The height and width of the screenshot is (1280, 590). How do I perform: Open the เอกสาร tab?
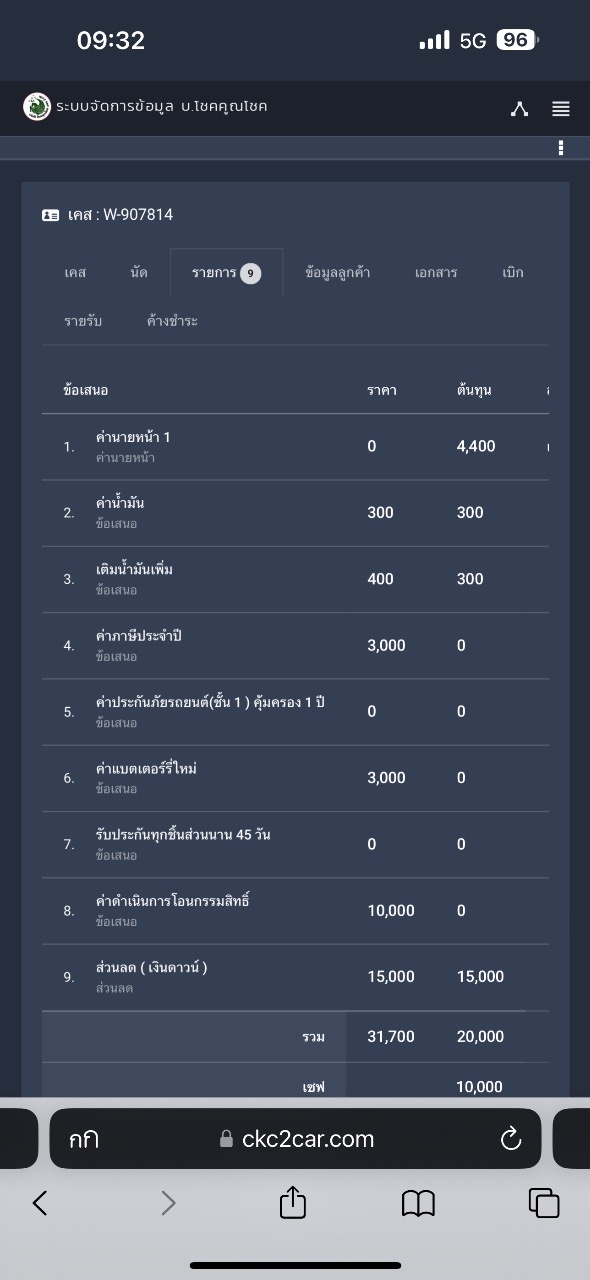pos(436,272)
